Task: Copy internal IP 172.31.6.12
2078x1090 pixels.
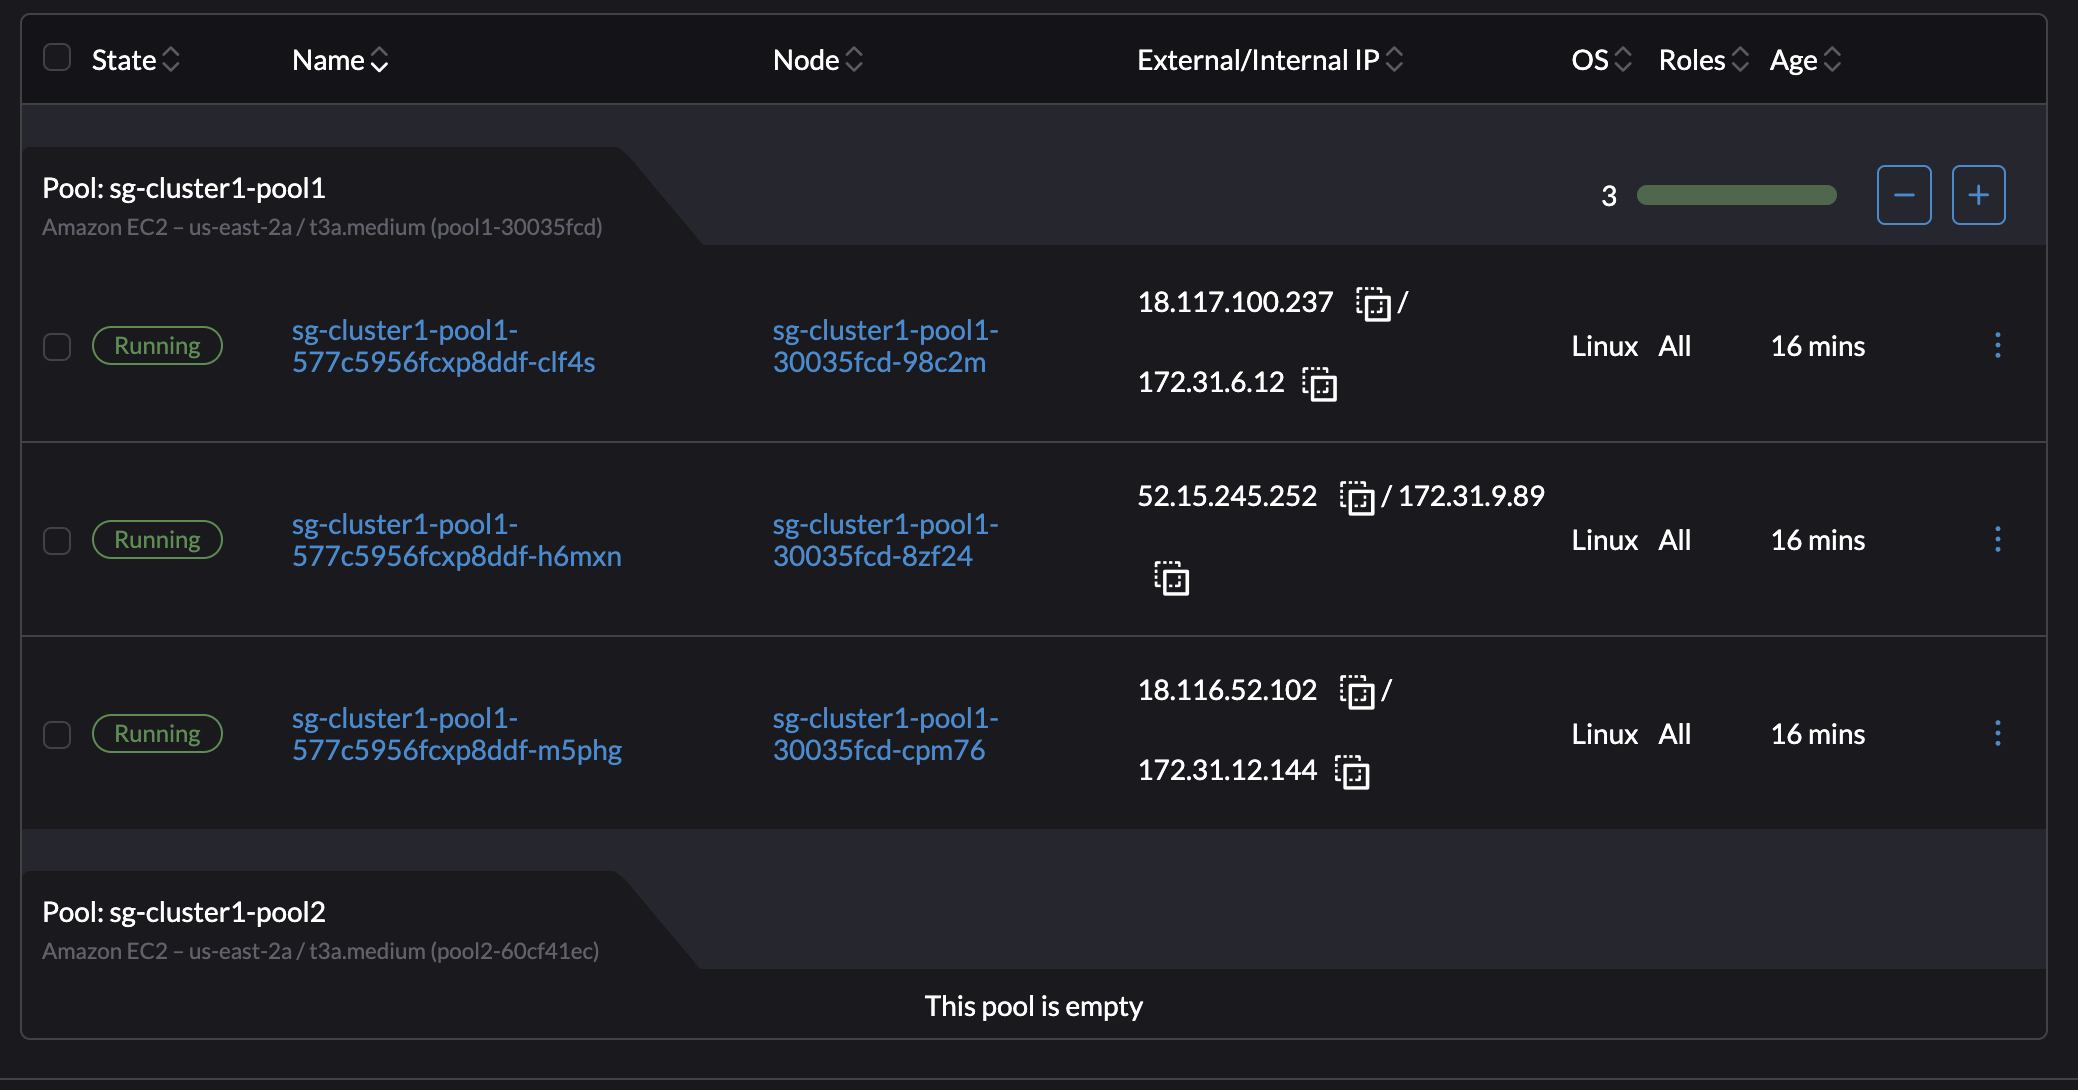Action: 1320,384
